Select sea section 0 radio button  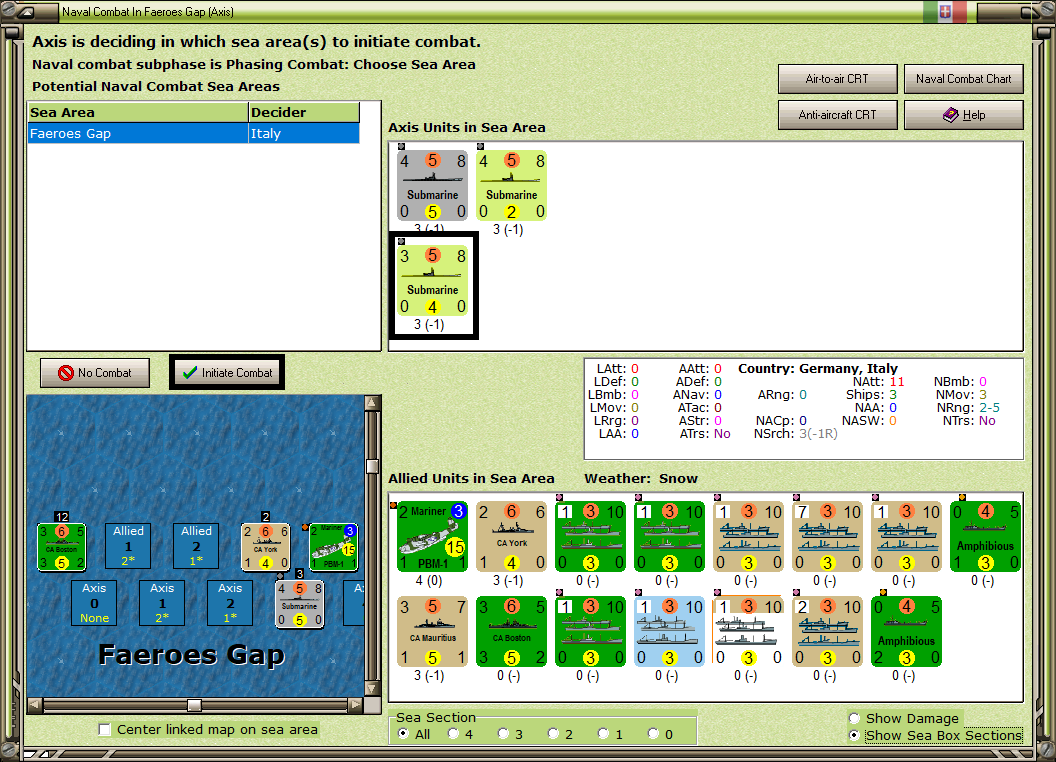point(653,734)
